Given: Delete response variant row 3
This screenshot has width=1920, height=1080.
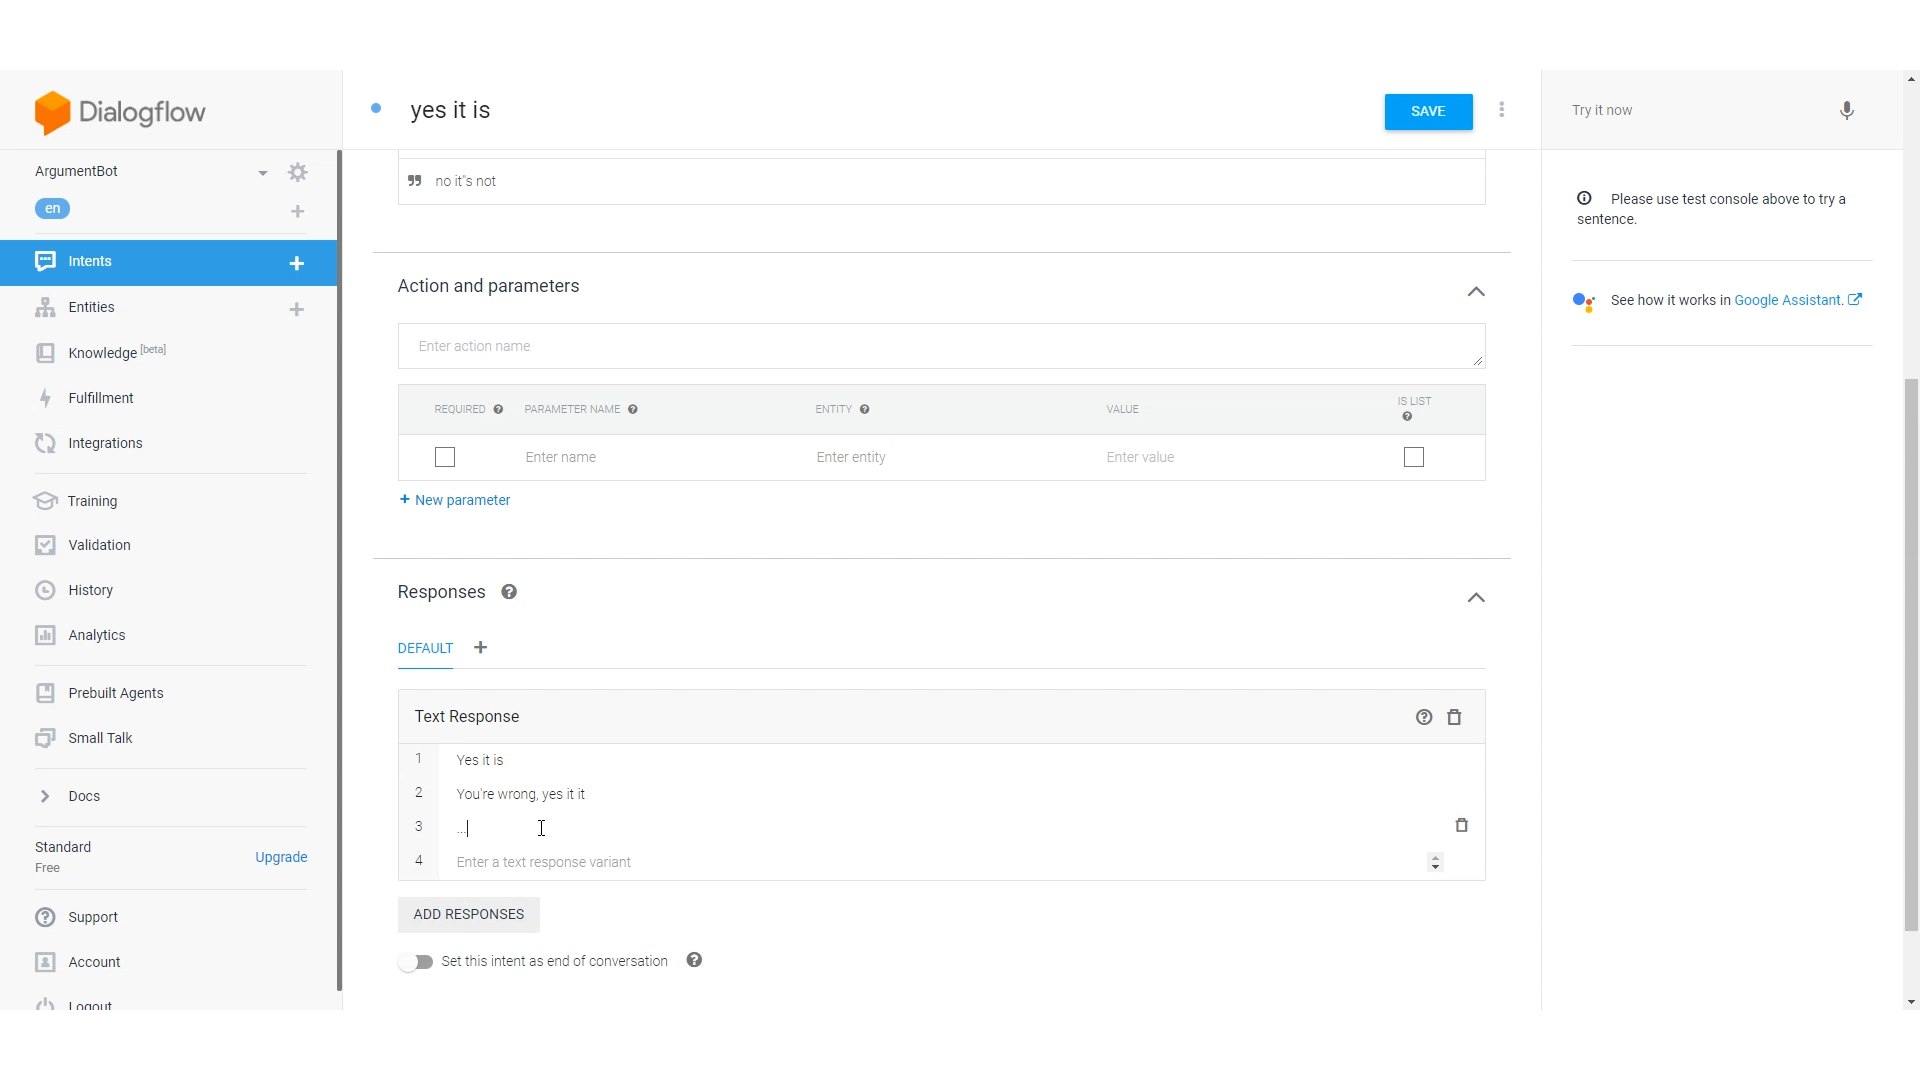Looking at the screenshot, I should [x=1461, y=825].
